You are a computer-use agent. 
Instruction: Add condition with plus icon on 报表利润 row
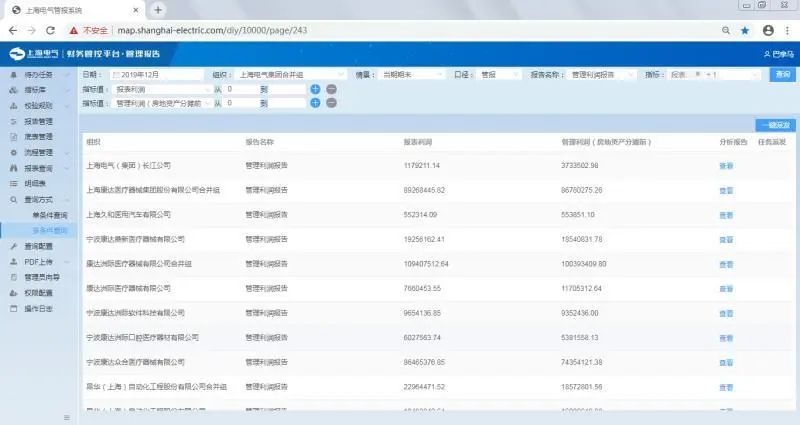[315, 89]
